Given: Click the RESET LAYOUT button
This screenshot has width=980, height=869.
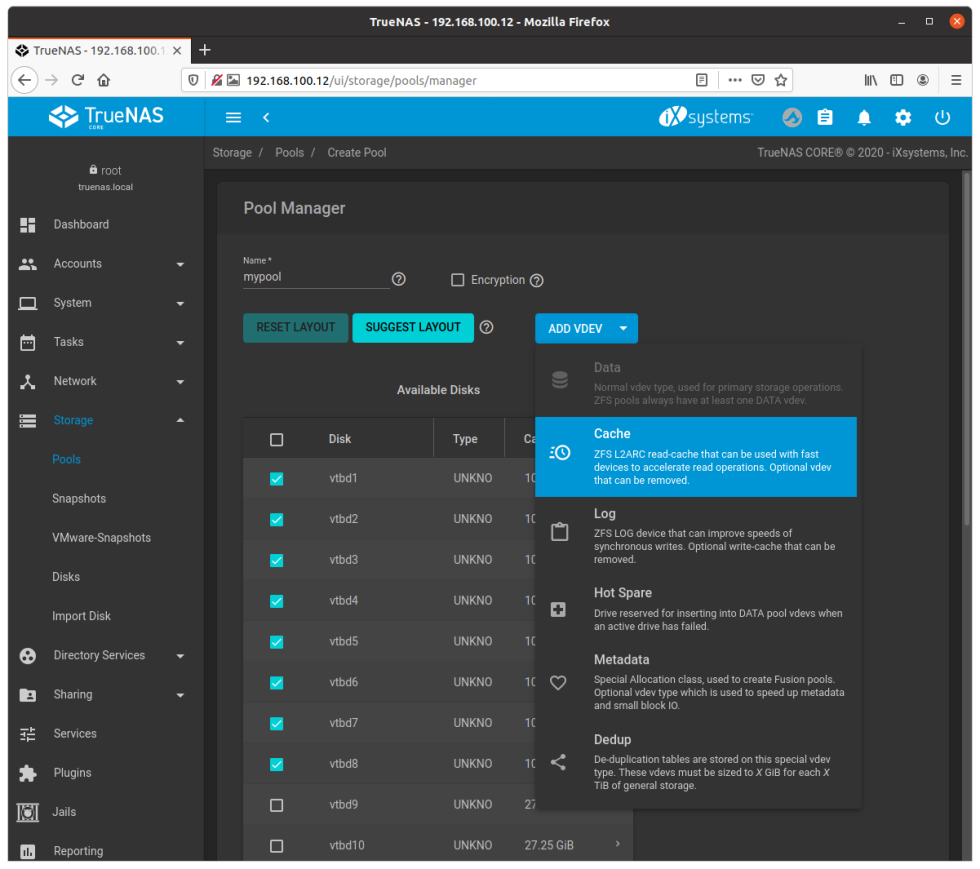Looking at the screenshot, I should (x=295, y=327).
